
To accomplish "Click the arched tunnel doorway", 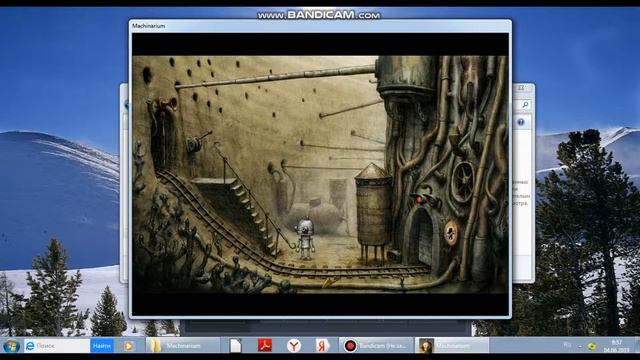I will [422, 239].
